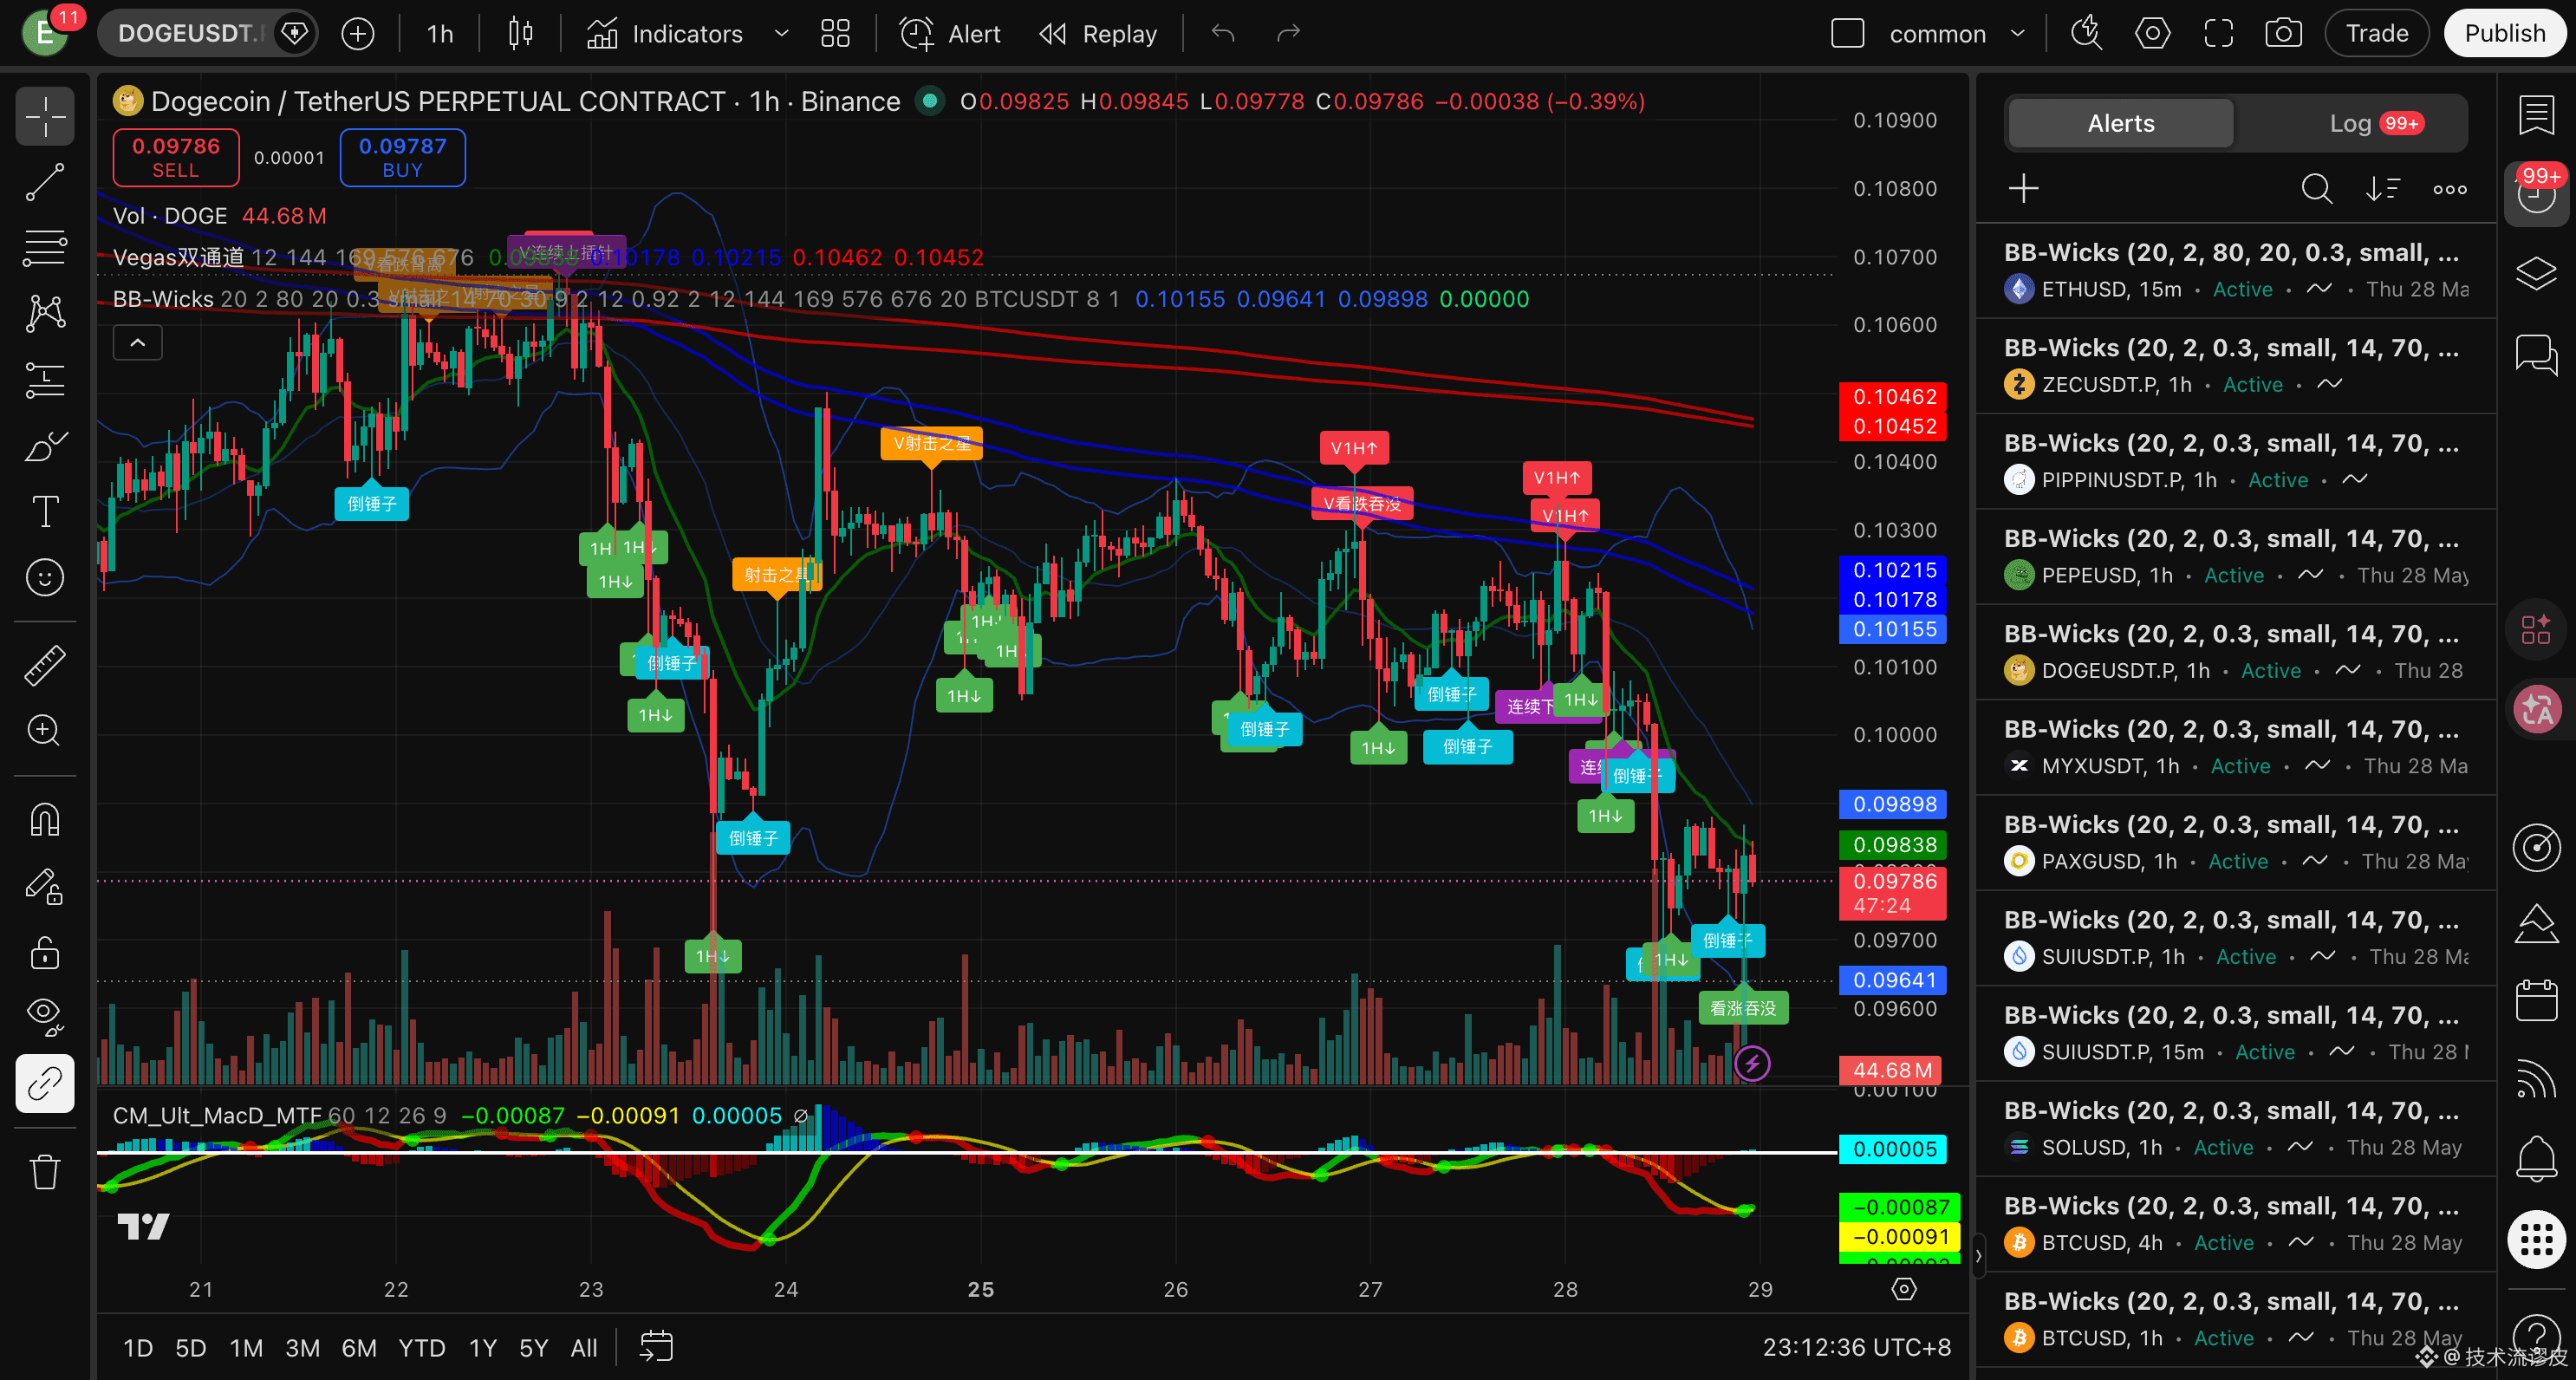
Task: Select the 1M date range
Action: pyautogui.click(x=246, y=1348)
